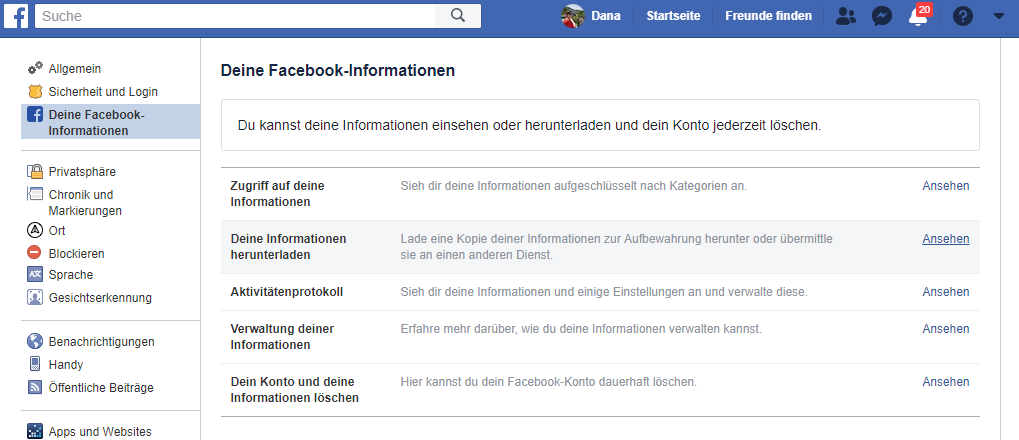1019x440 pixels.
Task: Expand the account dropdown arrow
Action: [999, 16]
